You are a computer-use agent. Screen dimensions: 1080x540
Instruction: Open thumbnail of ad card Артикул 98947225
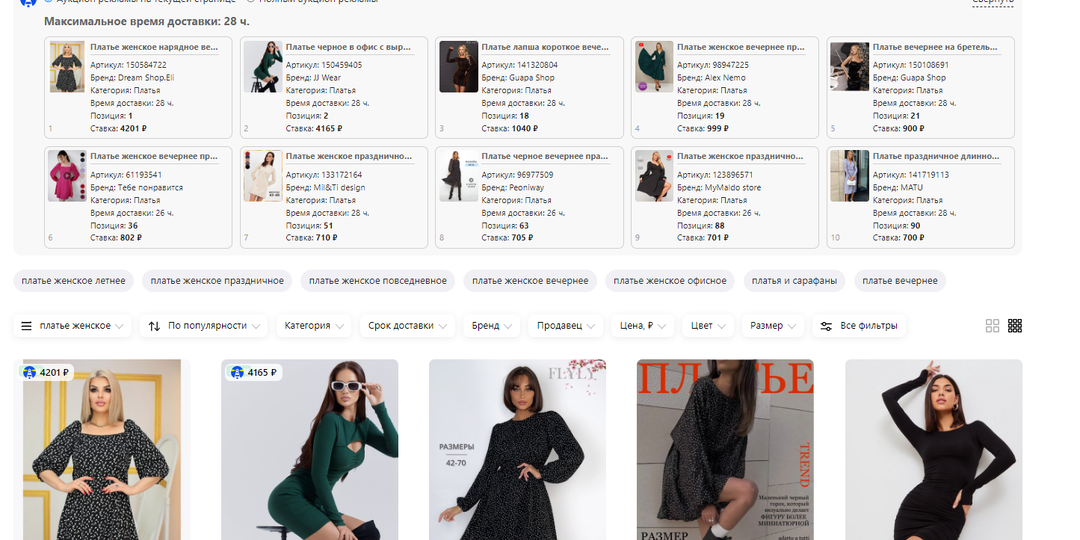click(654, 67)
